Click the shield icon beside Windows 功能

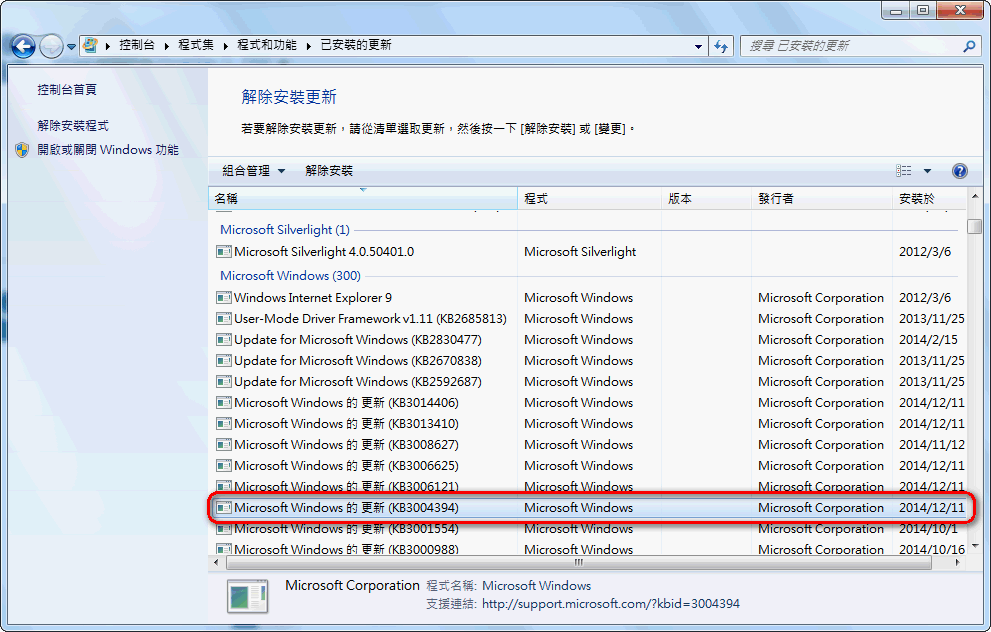pos(22,150)
